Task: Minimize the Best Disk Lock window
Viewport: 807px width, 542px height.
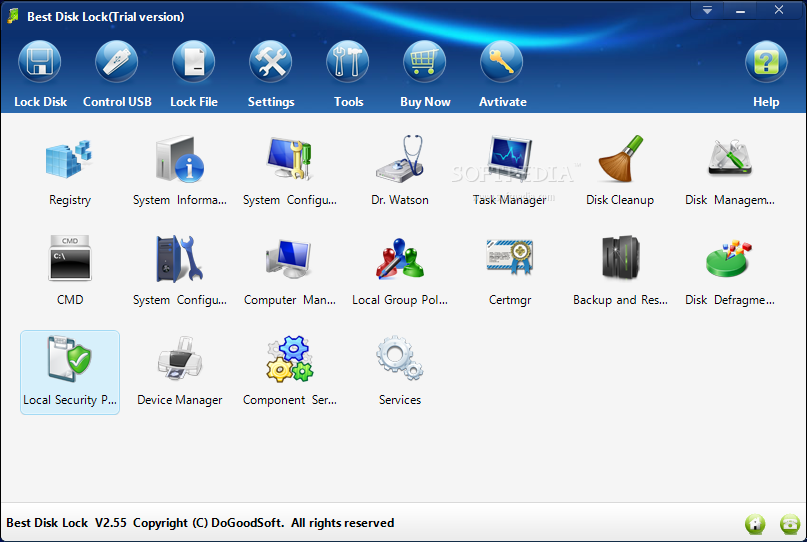Action: [740, 10]
